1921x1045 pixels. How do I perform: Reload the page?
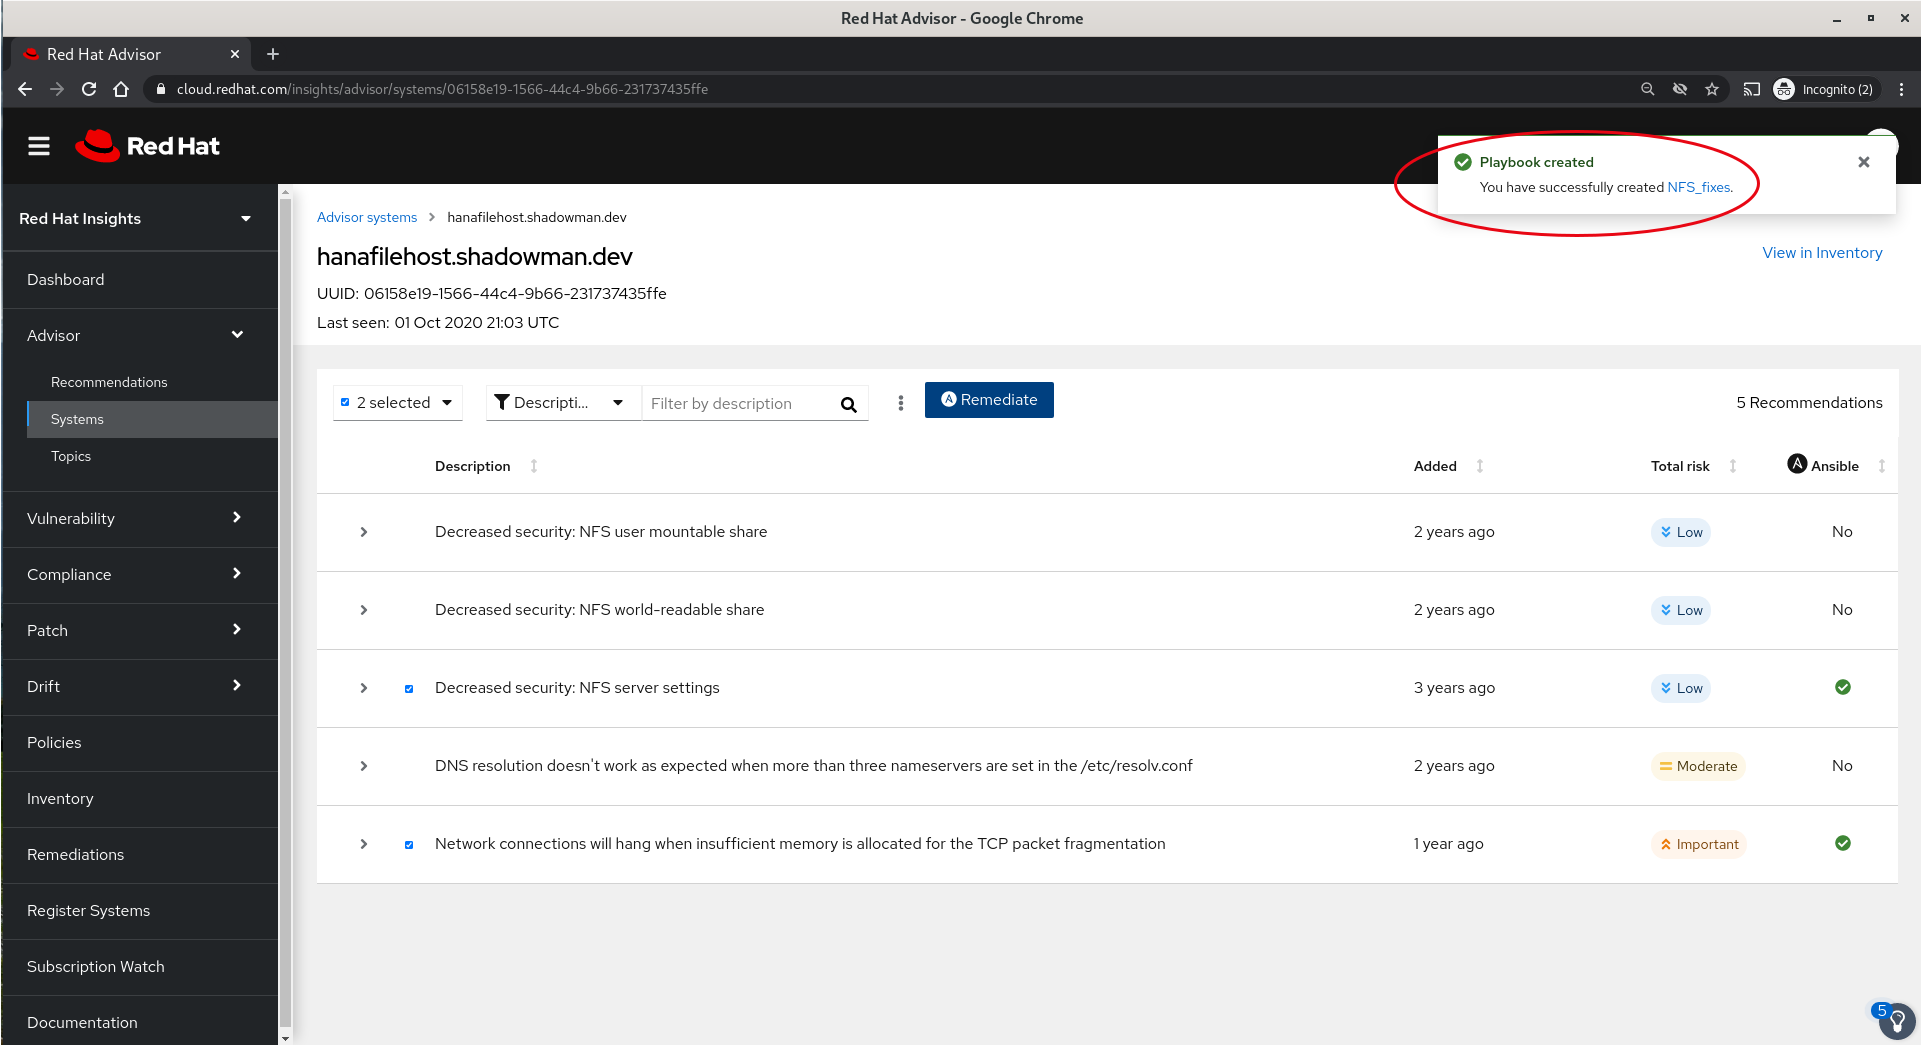89,89
